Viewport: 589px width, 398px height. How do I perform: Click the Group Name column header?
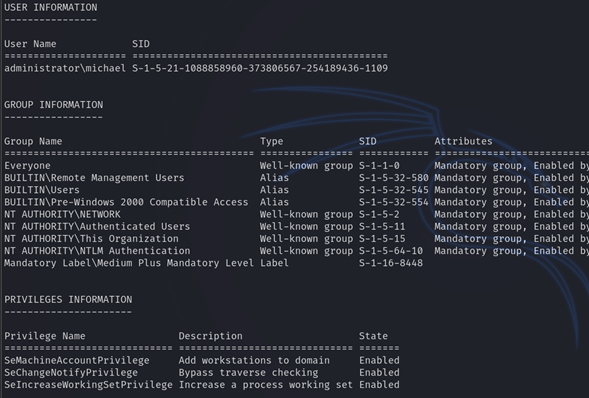coord(33,141)
